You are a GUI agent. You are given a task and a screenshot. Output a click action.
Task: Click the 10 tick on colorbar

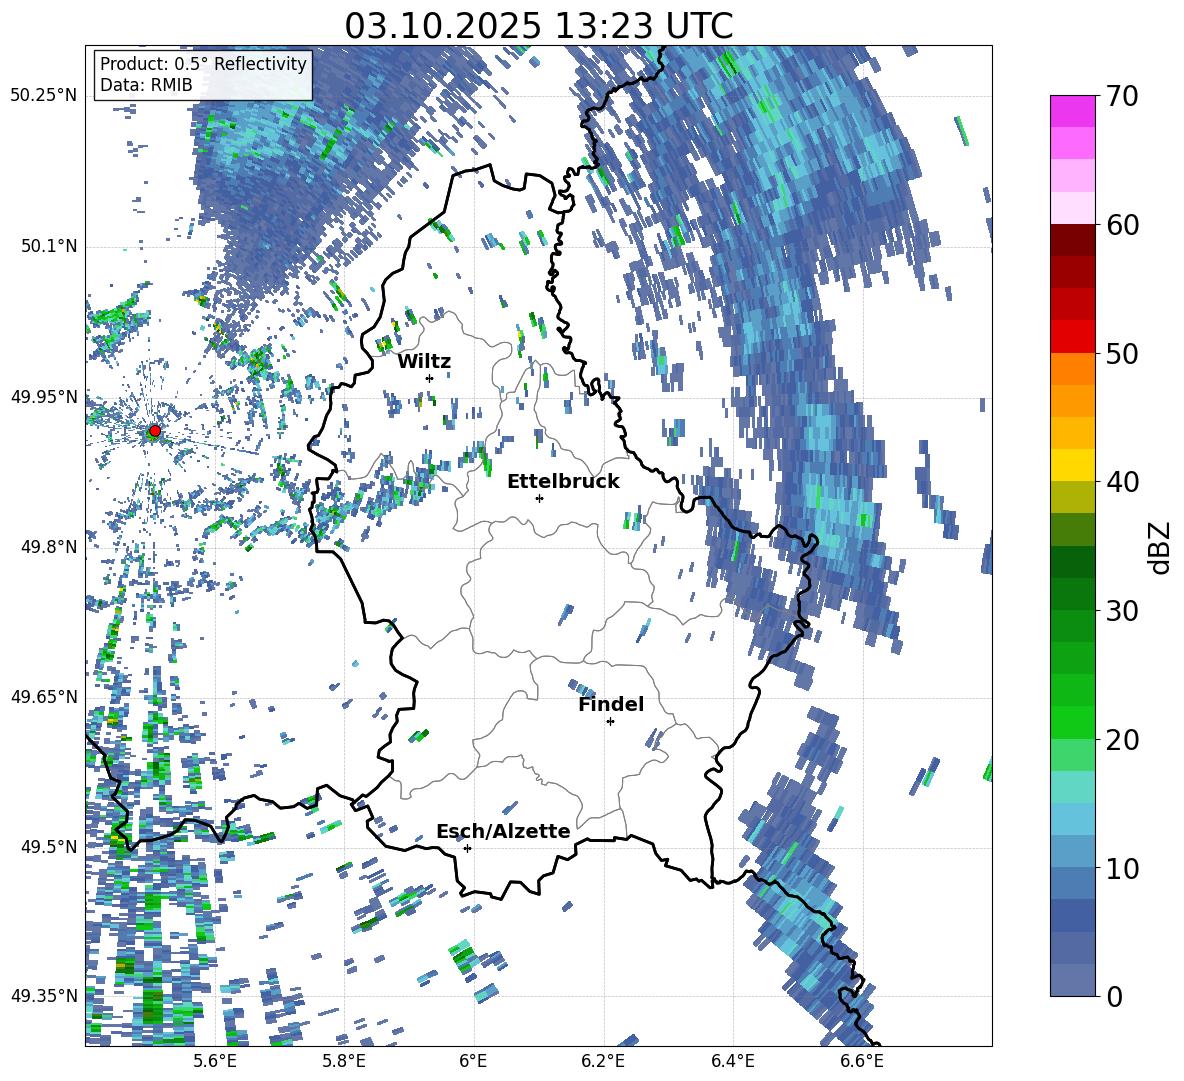1122,867
